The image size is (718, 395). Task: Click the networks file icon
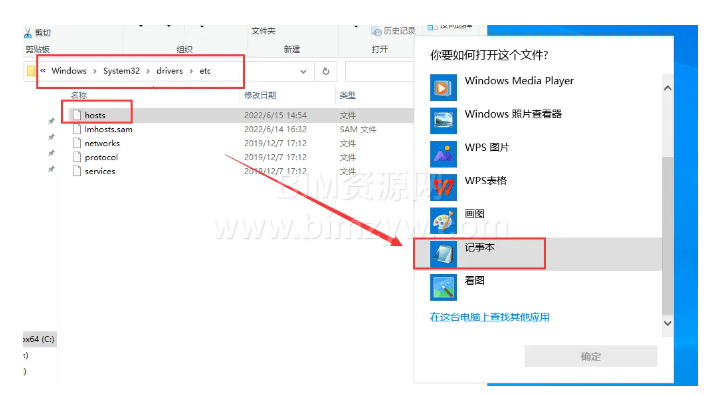[x=77, y=143]
